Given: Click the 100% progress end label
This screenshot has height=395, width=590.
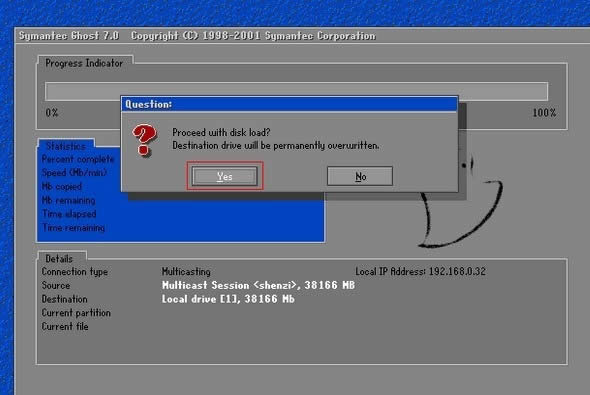Looking at the screenshot, I should [544, 112].
